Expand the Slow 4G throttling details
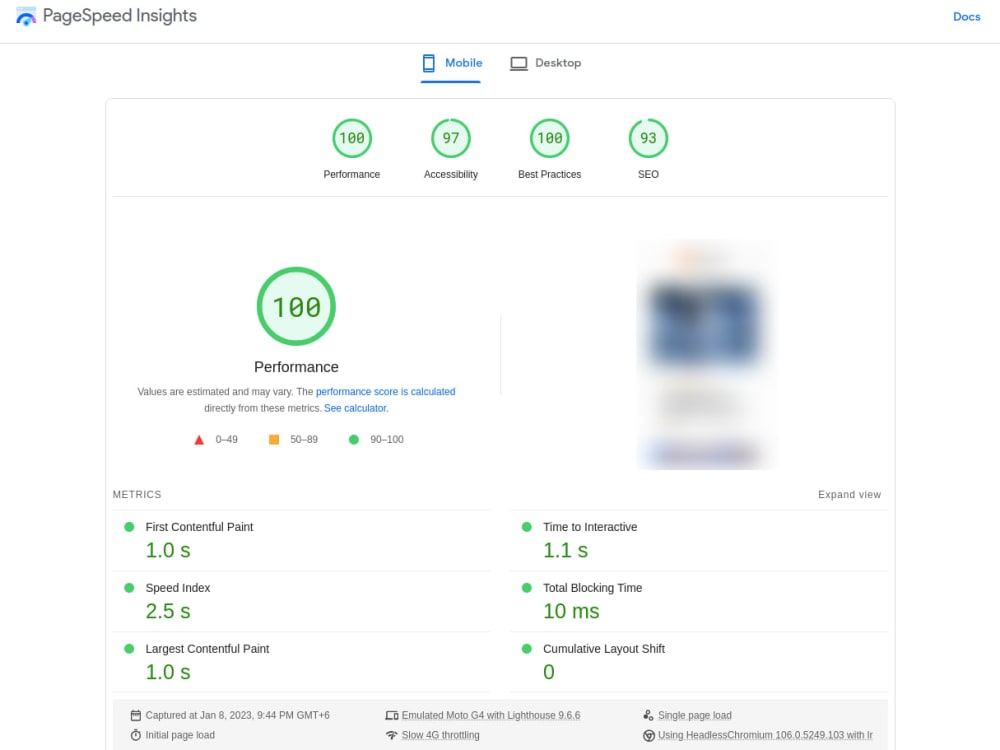 (x=440, y=735)
